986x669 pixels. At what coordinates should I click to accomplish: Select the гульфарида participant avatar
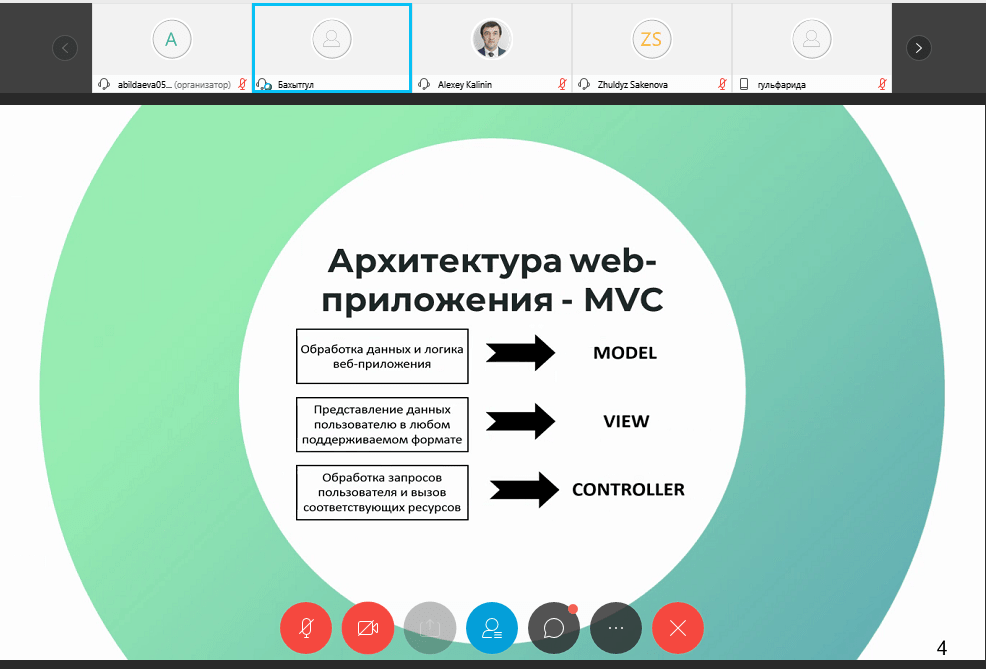click(811, 39)
